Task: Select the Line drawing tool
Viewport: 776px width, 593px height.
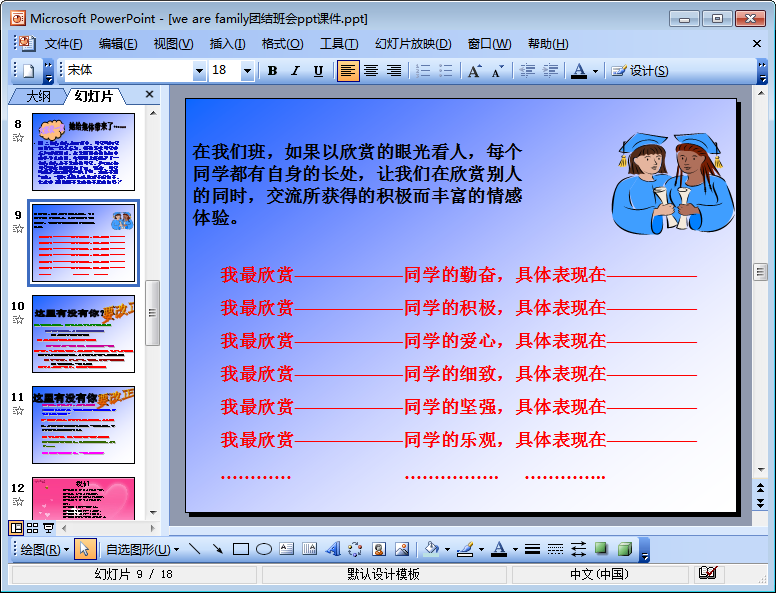Action: (195, 549)
